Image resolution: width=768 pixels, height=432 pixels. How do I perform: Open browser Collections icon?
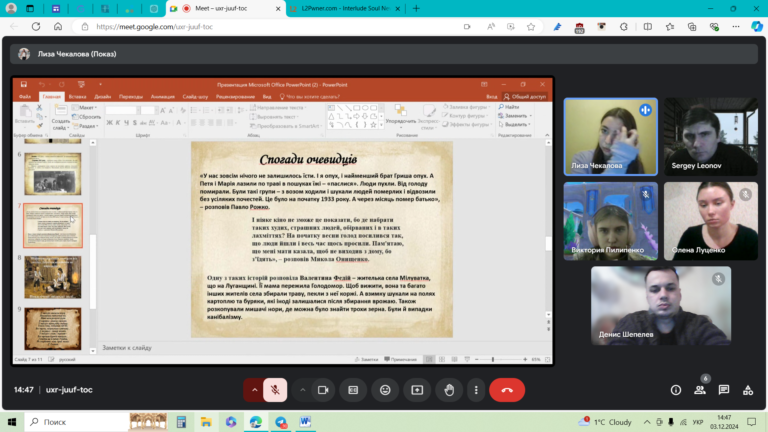pyautogui.click(x=692, y=26)
